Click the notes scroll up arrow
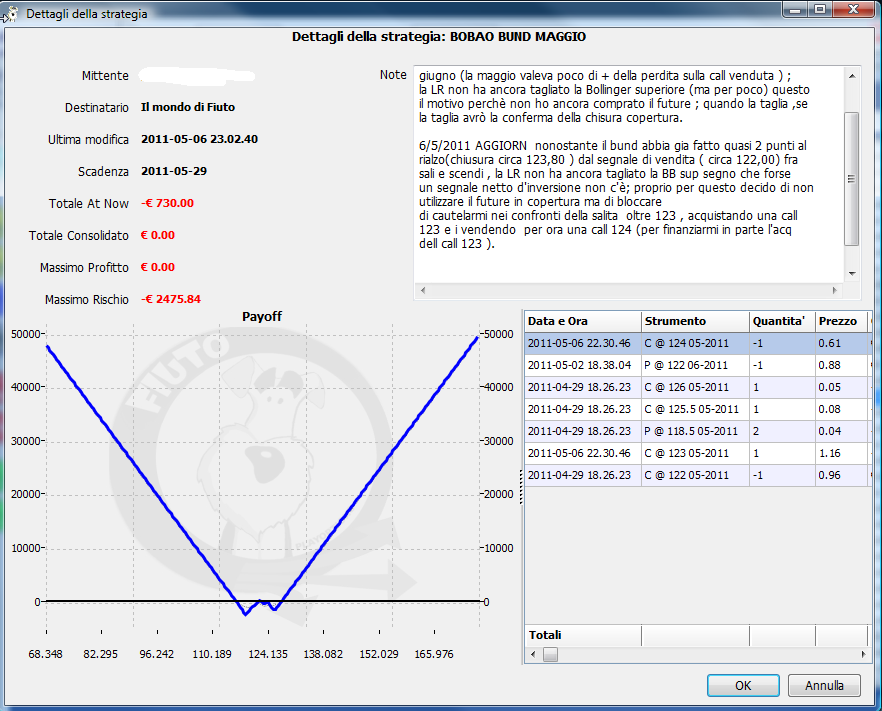Viewport: 882px width, 711px height. [852, 76]
